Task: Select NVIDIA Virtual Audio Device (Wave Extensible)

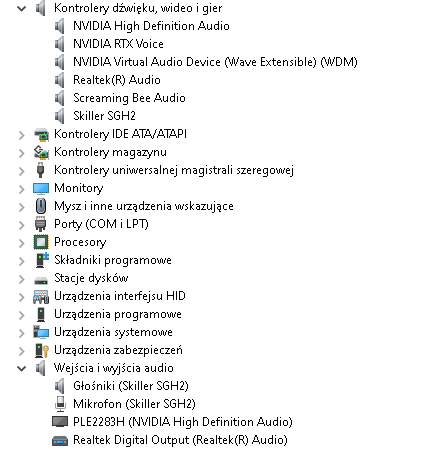Action: [215, 62]
